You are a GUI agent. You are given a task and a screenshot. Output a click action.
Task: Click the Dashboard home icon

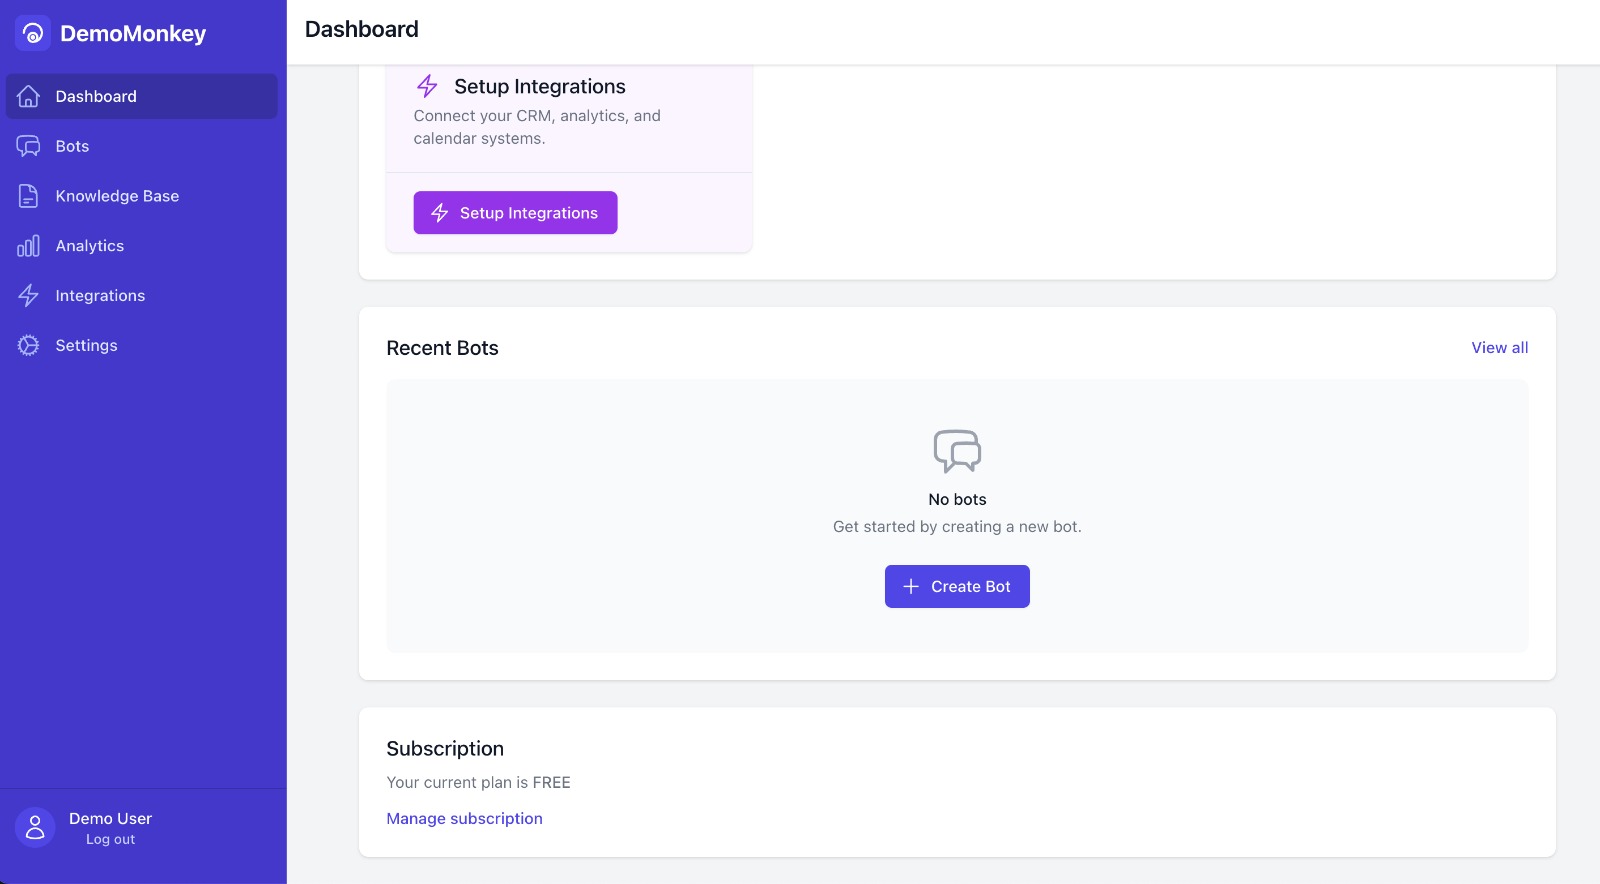28,96
